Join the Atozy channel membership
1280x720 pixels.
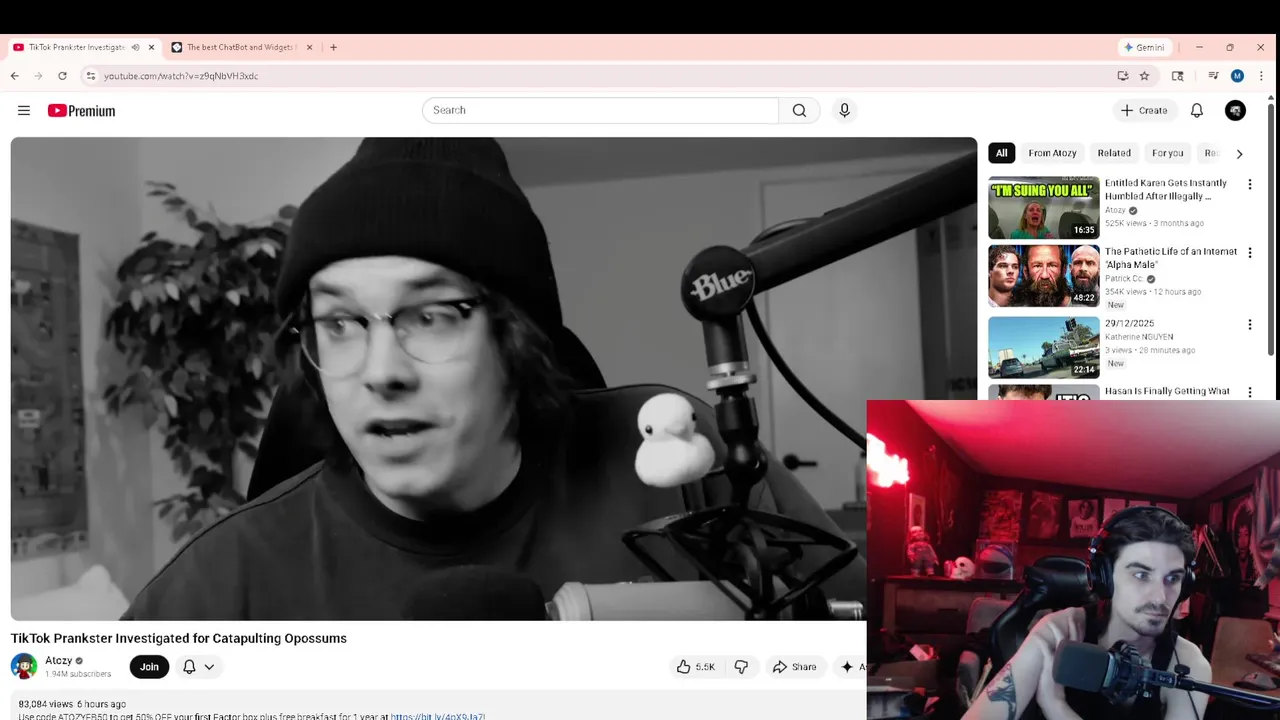[x=149, y=667]
